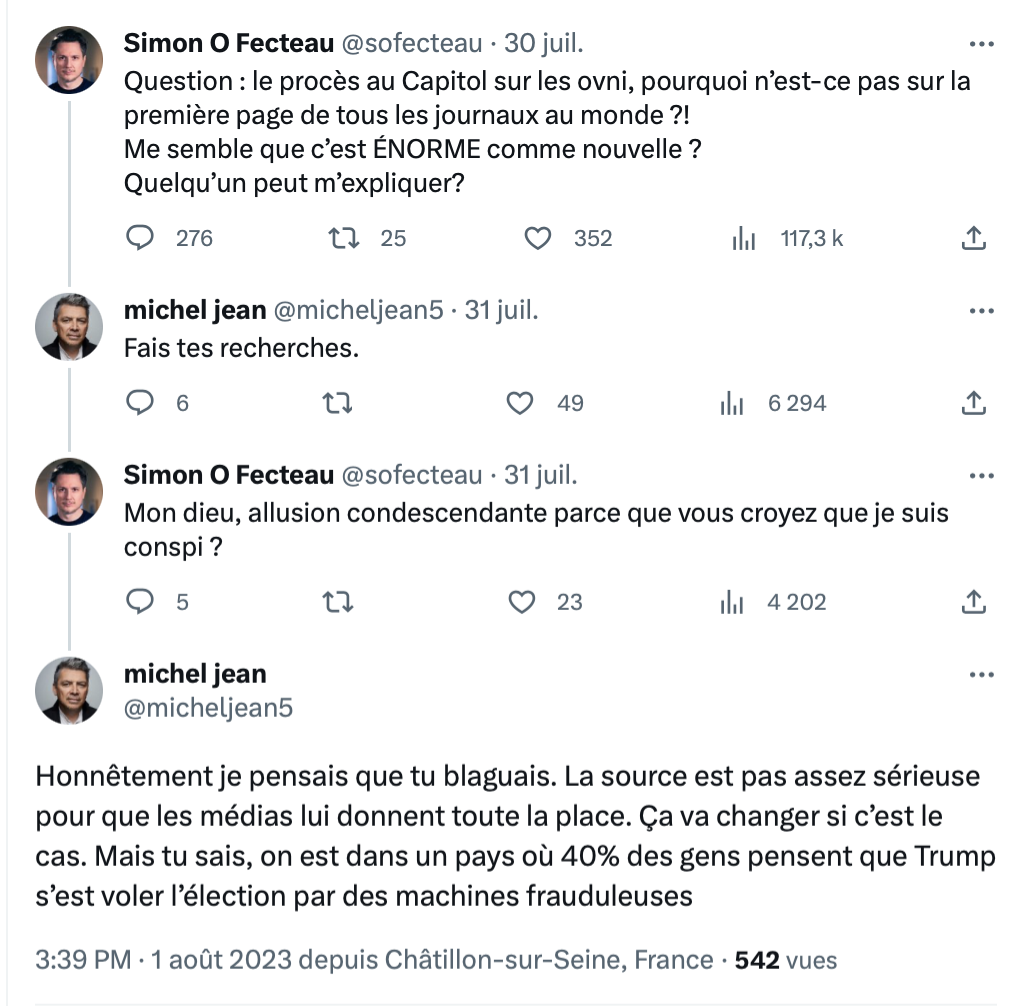The width and height of the screenshot is (1022, 1006).
Task: Like the tweet with 352 likes
Action: pos(538,238)
